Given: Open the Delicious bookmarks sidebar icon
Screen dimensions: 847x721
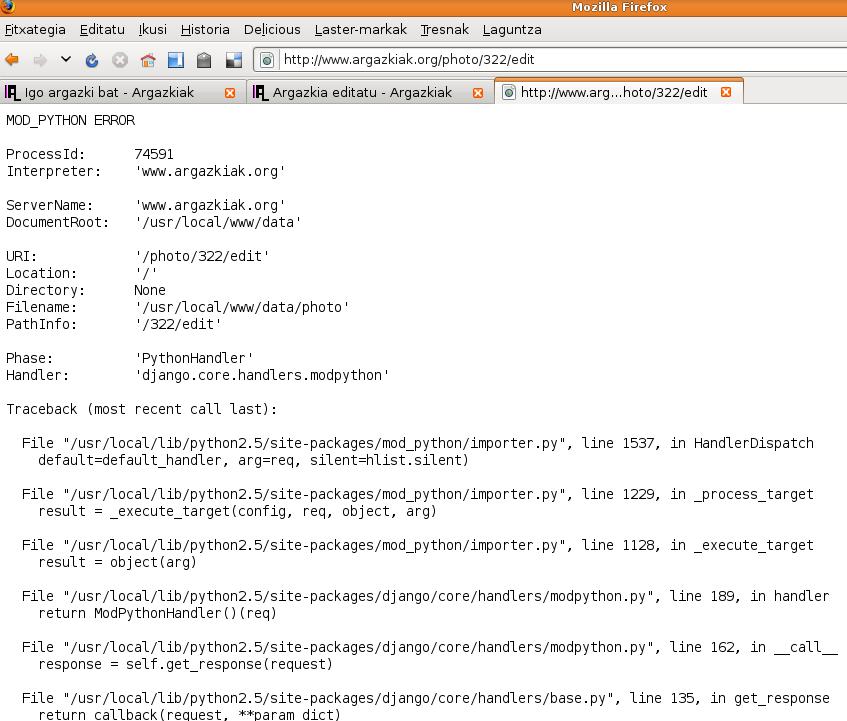Looking at the screenshot, I should 176,60.
